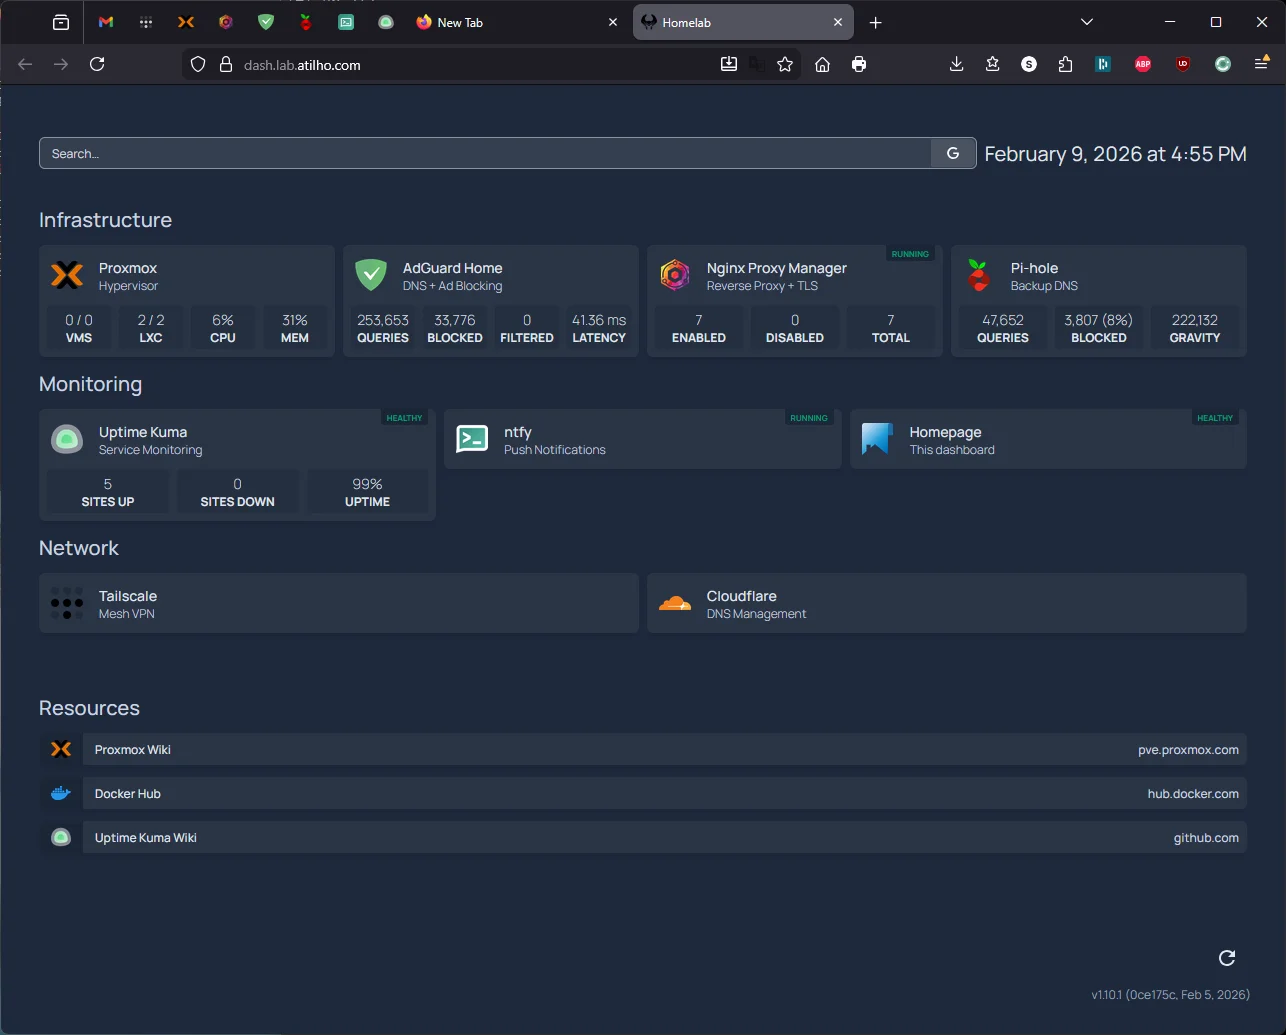Open the Uptime Kuma service monitoring icon
Screen dimensions: 1286x1035
66,438
